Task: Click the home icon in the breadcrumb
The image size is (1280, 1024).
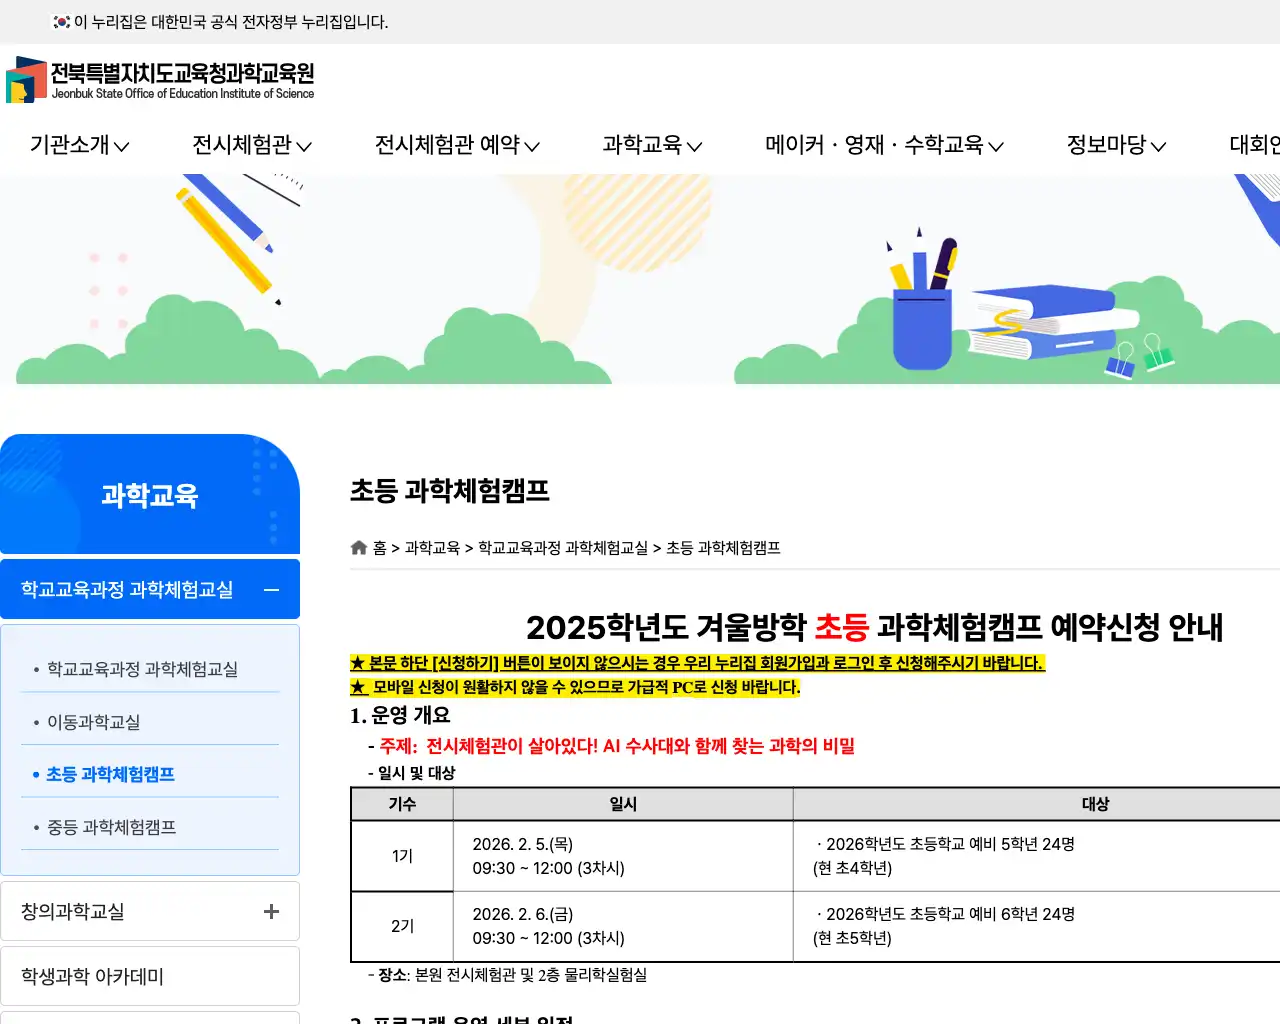Action: point(358,546)
